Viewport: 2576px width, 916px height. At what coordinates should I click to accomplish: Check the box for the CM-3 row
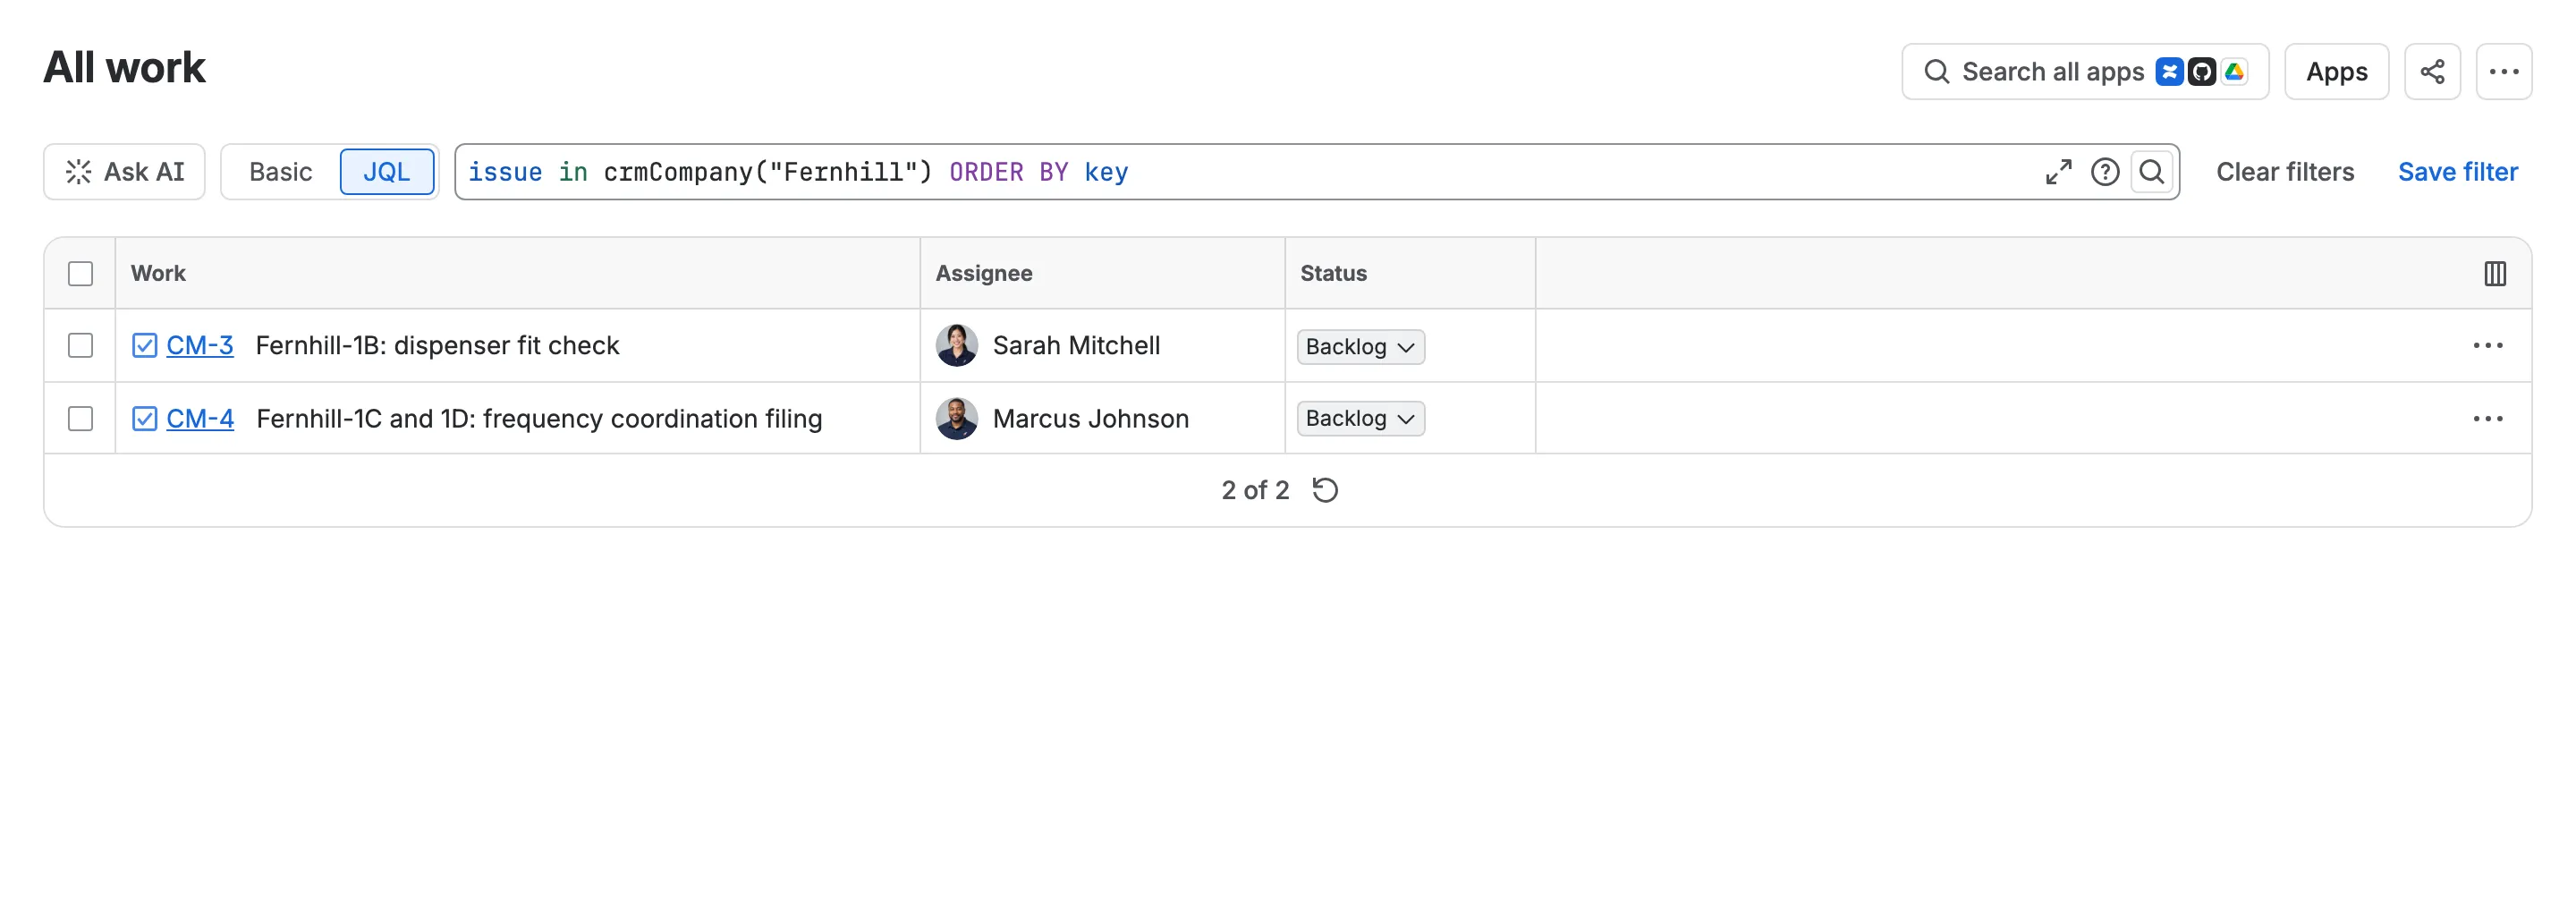81,346
